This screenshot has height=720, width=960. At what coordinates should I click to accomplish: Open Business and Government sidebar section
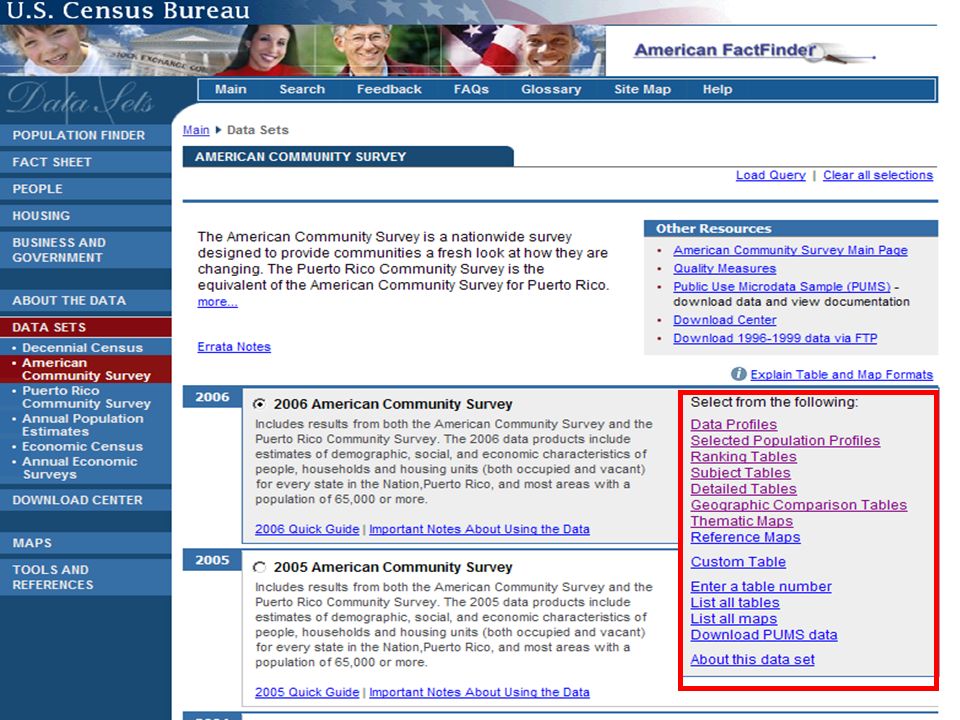(x=86, y=250)
